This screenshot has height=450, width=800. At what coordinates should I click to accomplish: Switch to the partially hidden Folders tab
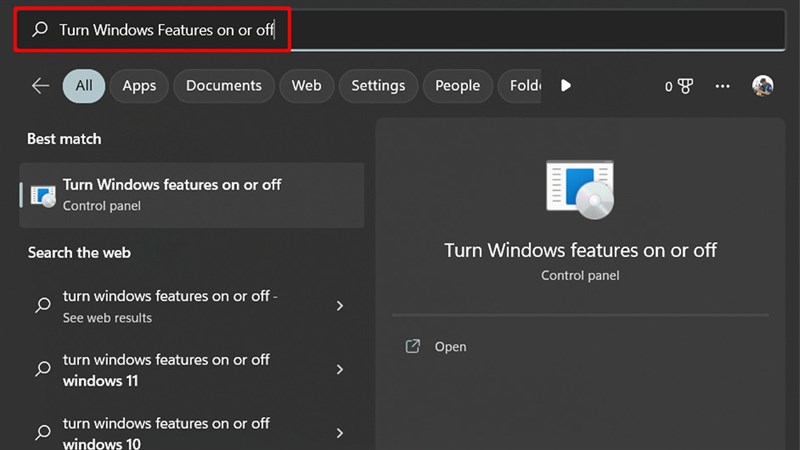tap(519, 86)
